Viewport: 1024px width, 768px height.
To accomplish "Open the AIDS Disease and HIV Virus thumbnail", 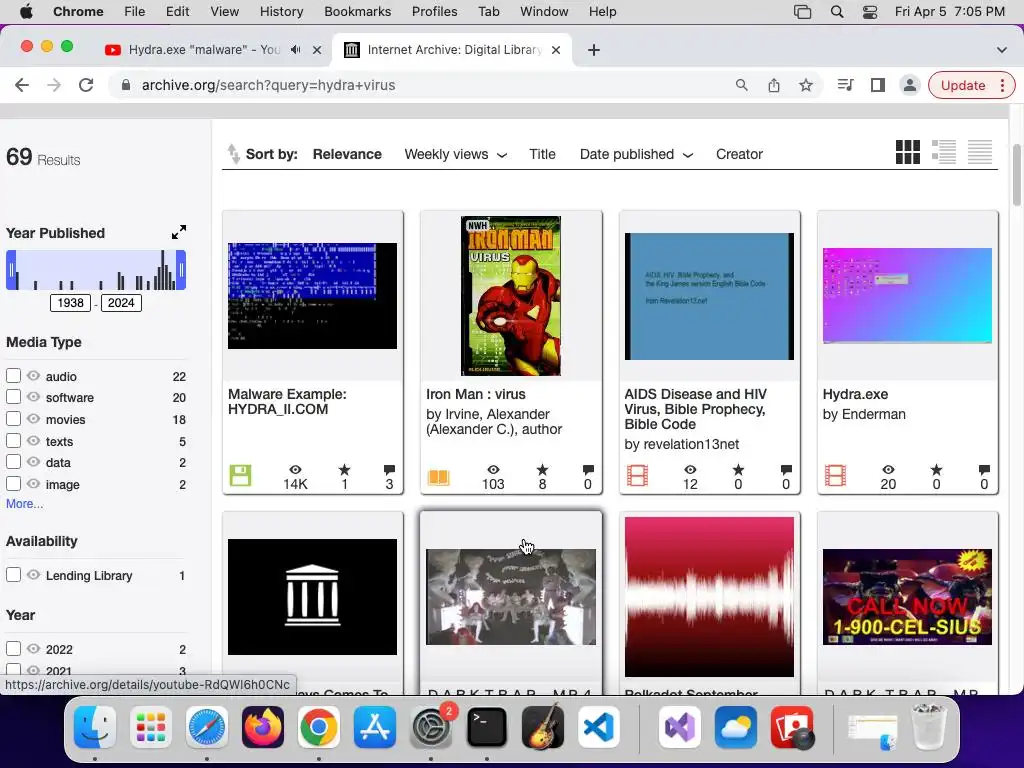I will 709,296.
